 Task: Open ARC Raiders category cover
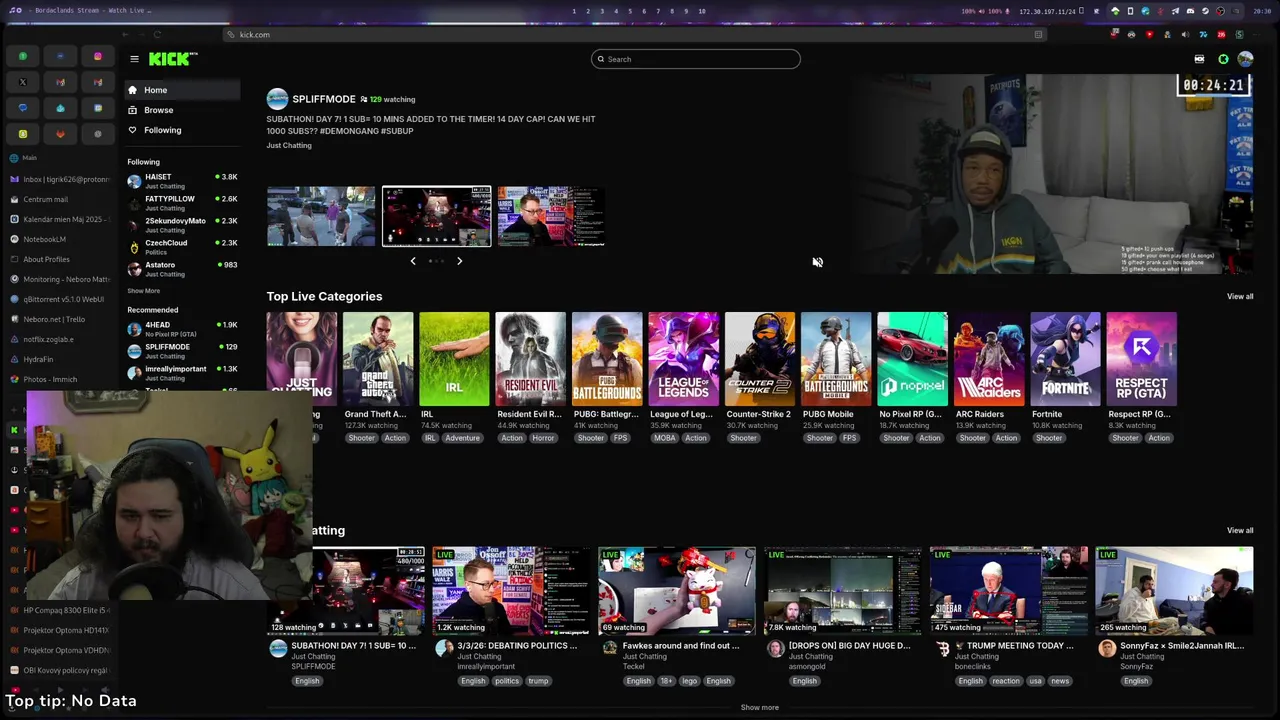[x=989, y=359]
